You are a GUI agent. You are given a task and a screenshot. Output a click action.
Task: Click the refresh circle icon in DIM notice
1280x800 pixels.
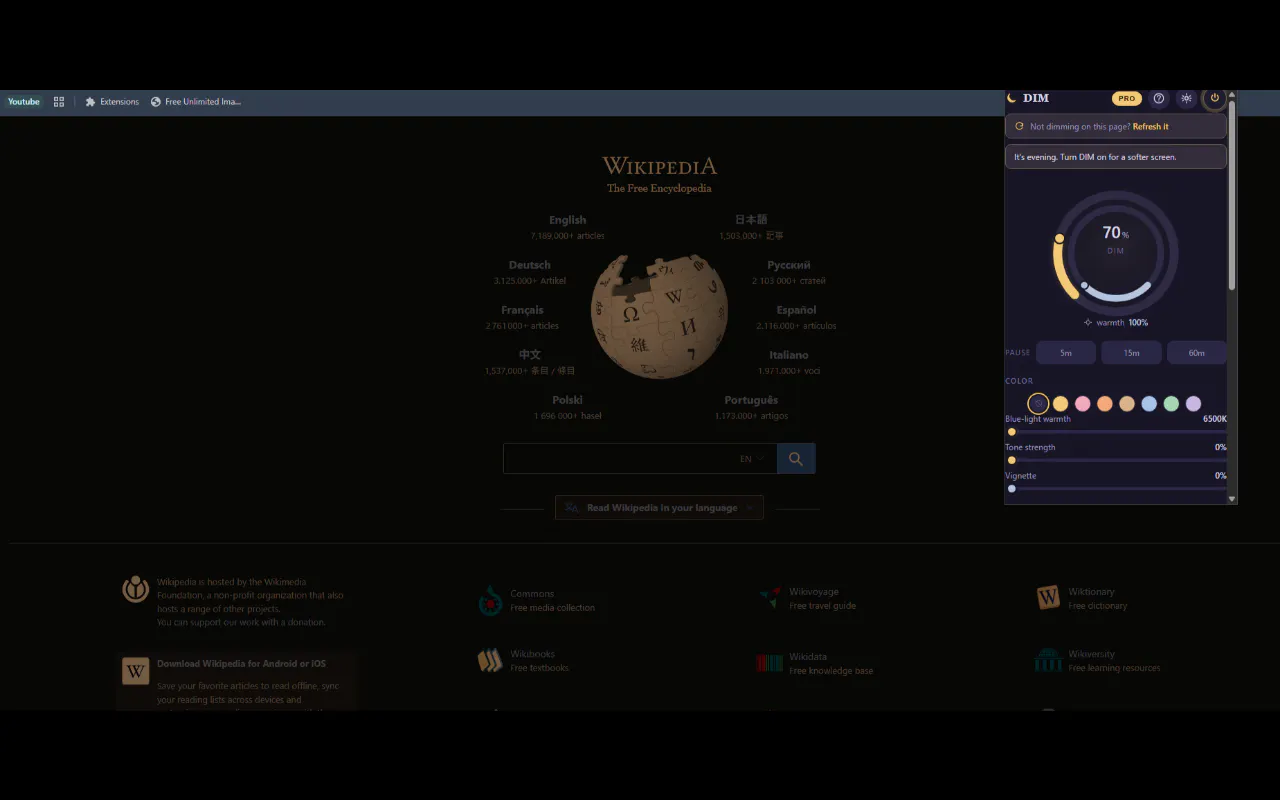[1019, 127]
